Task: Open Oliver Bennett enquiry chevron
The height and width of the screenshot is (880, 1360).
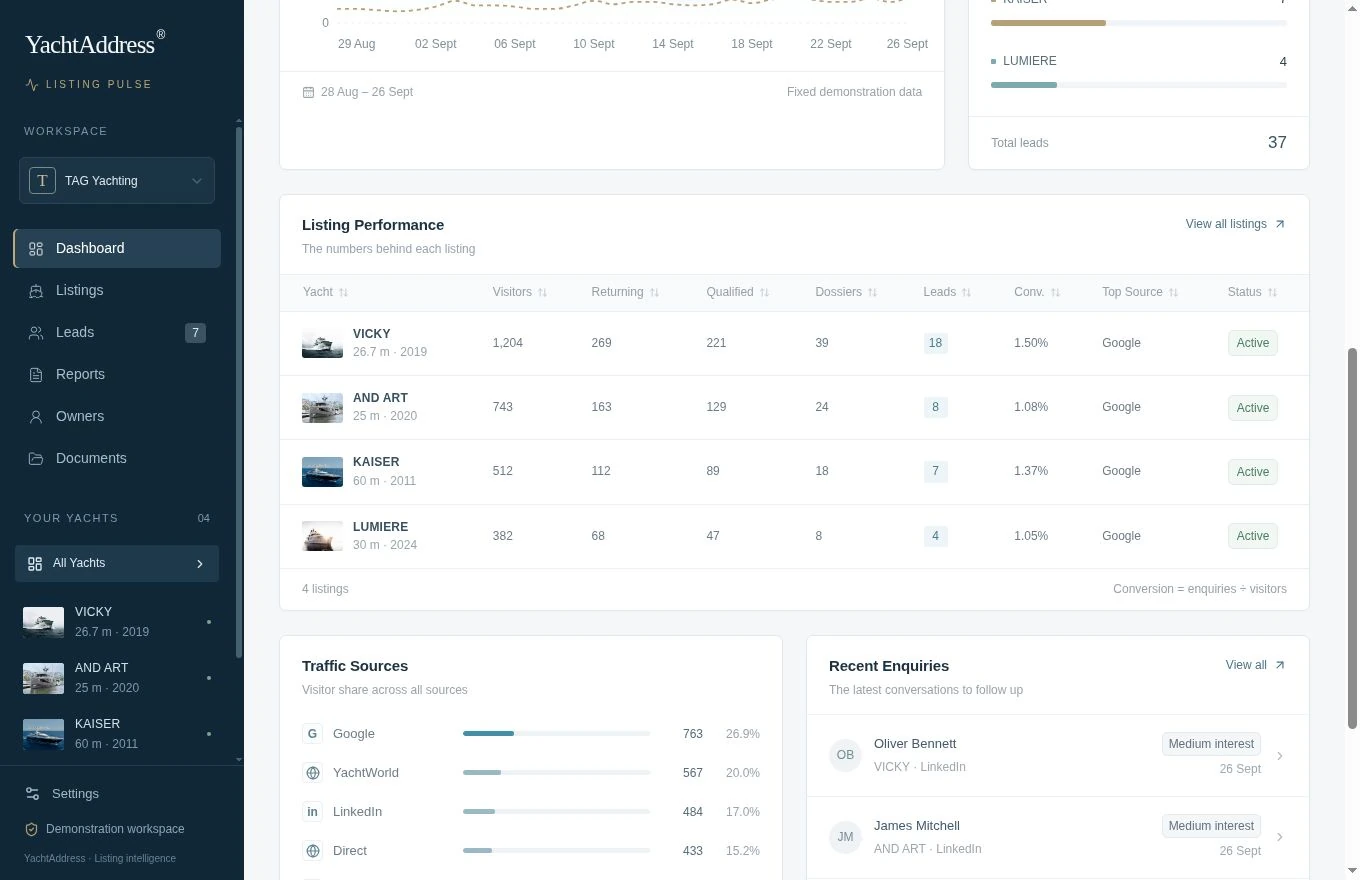Action: coord(1280,756)
